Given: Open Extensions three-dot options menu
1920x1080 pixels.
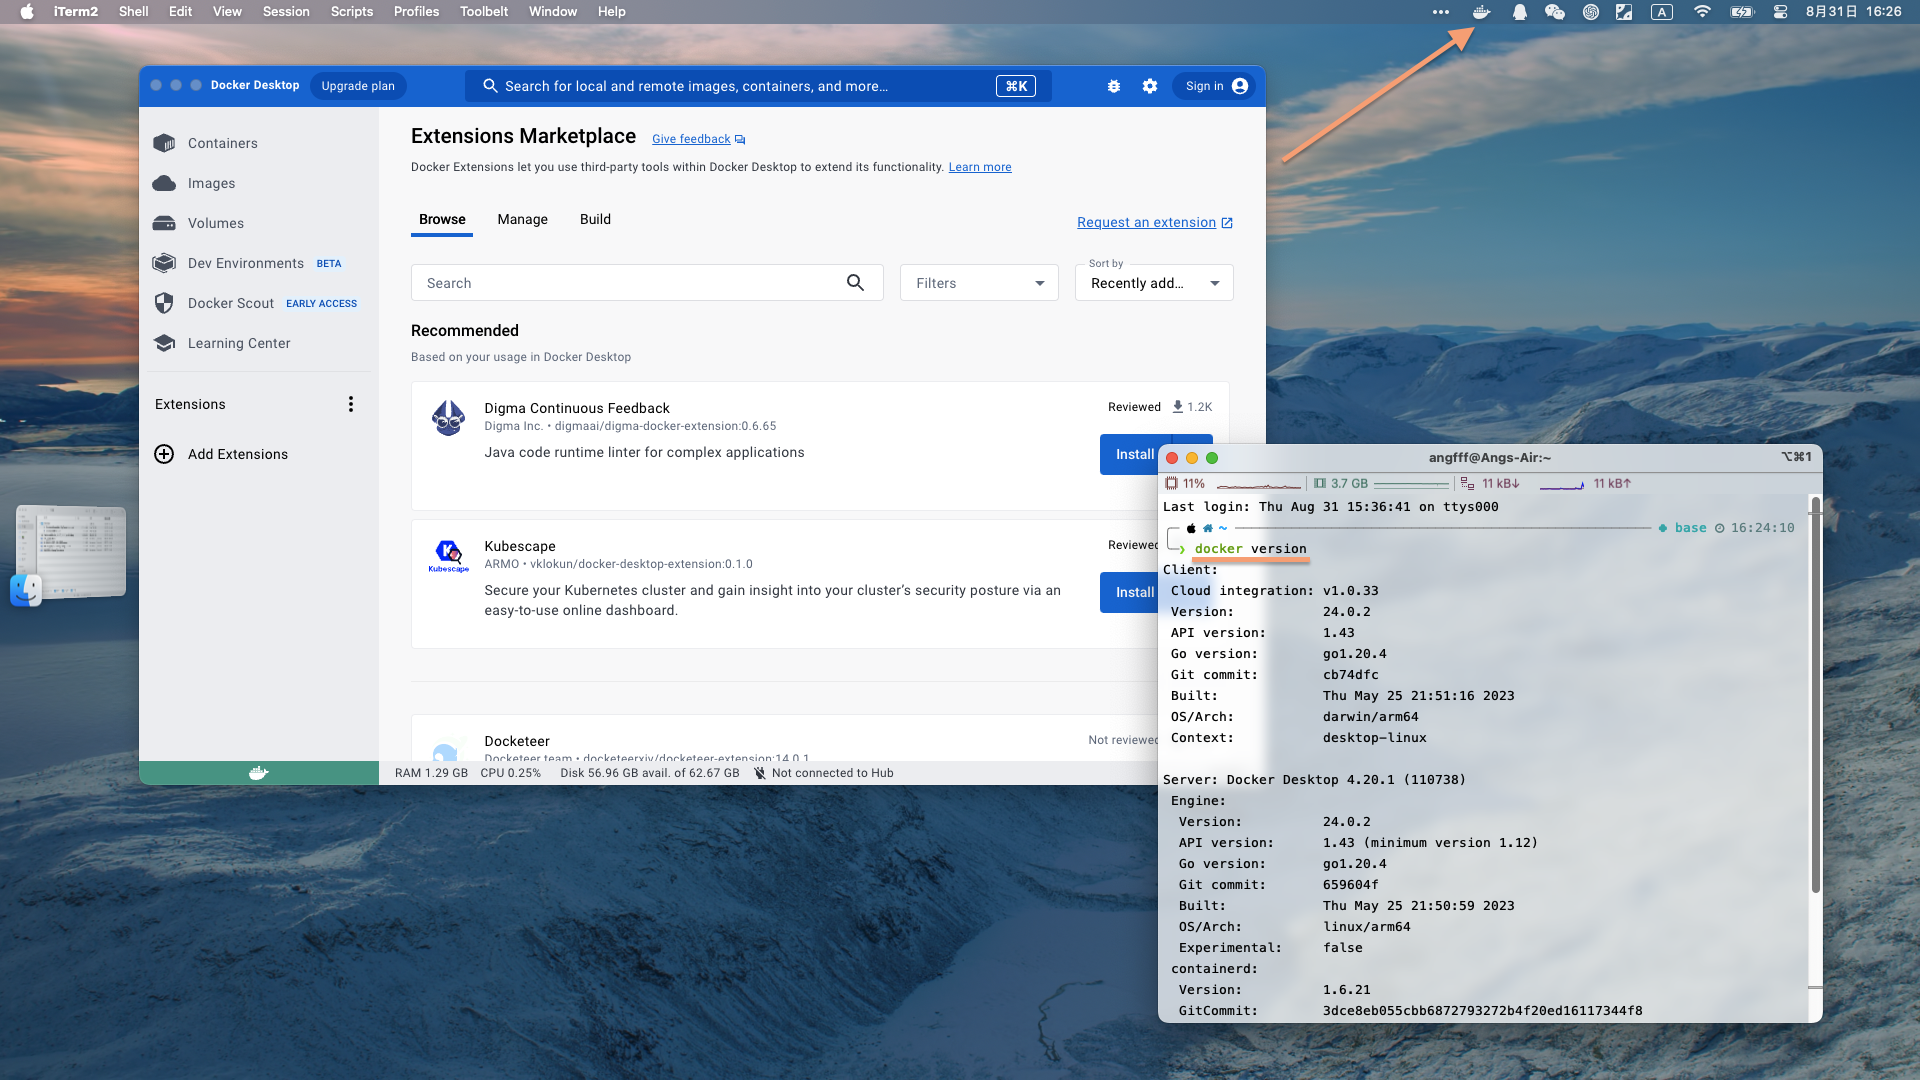Looking at the screenshot, I should point(351,404).
